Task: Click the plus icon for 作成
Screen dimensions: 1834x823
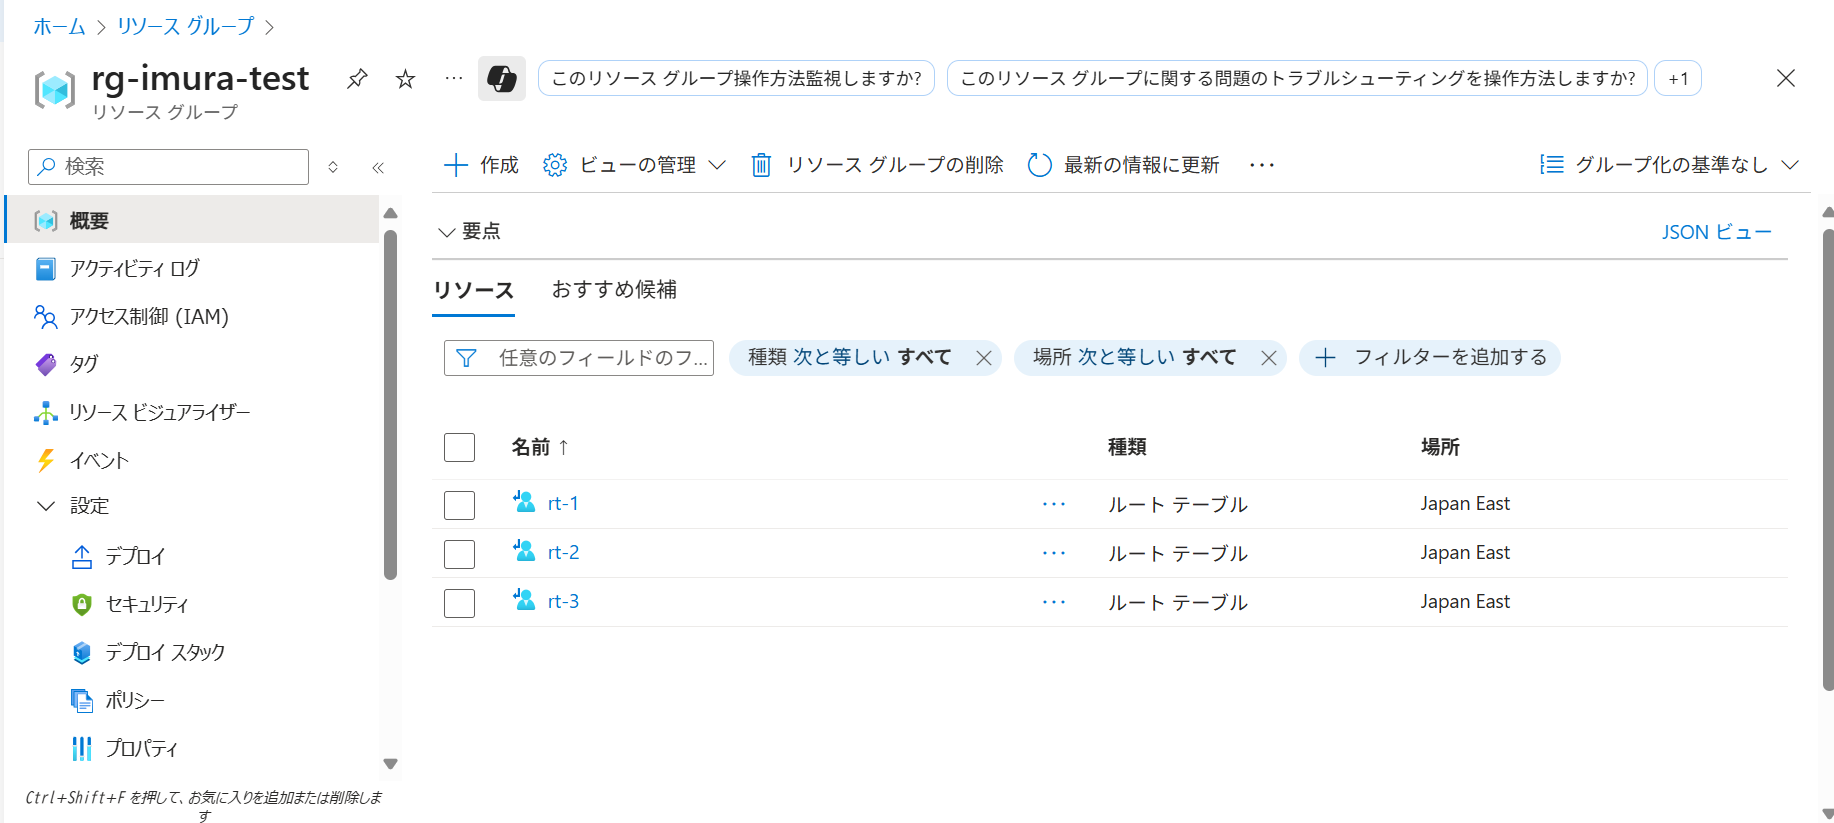Action: coord(455,165)
